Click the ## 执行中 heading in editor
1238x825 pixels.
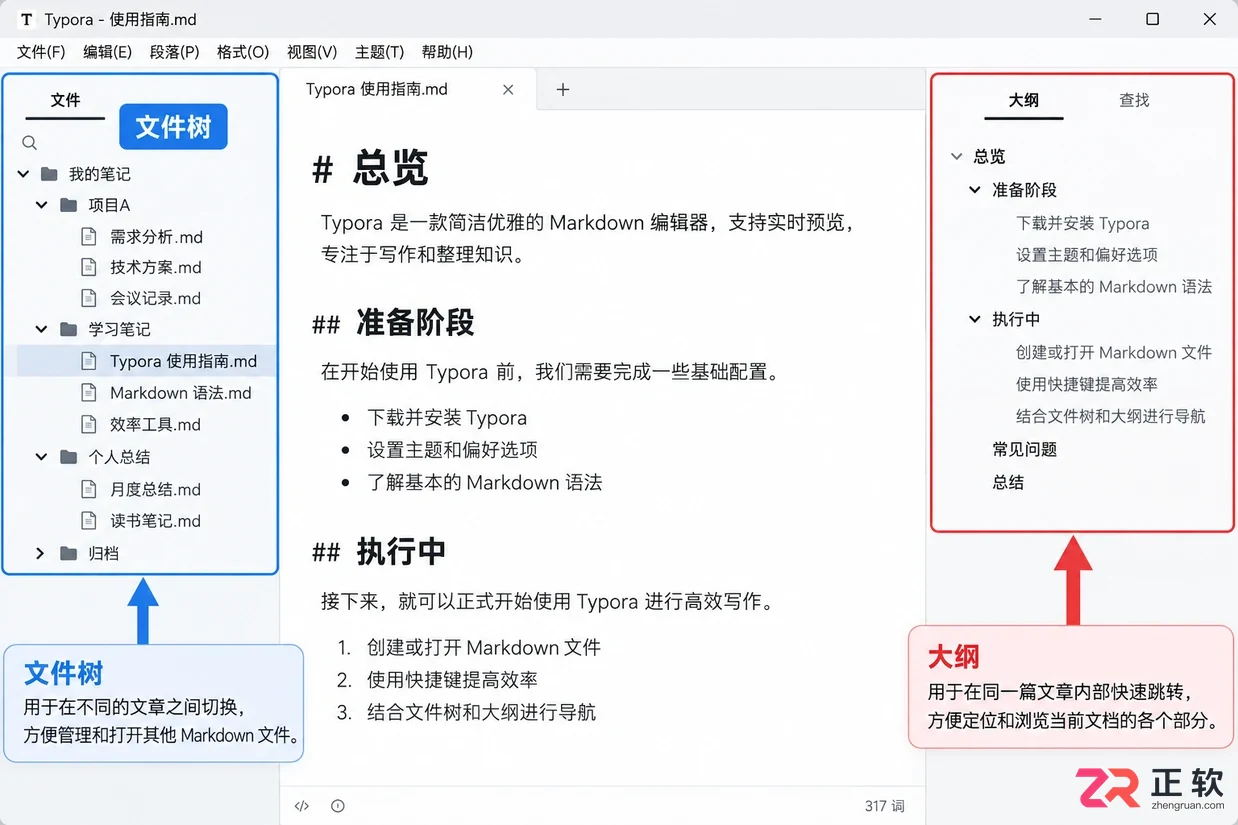pyautogui.click(x=379, y=552)
